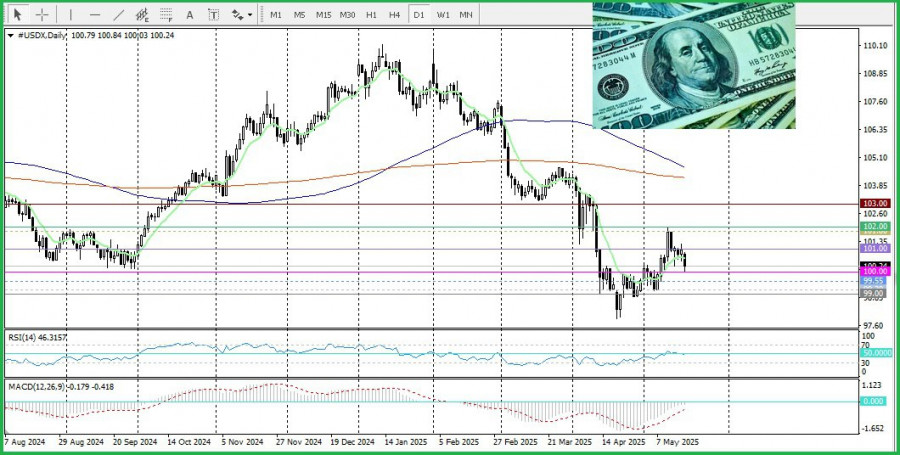Viewport: 900px width, 455px height.
Task: Click the 110.10 price scale value
Action: (873, 46)
